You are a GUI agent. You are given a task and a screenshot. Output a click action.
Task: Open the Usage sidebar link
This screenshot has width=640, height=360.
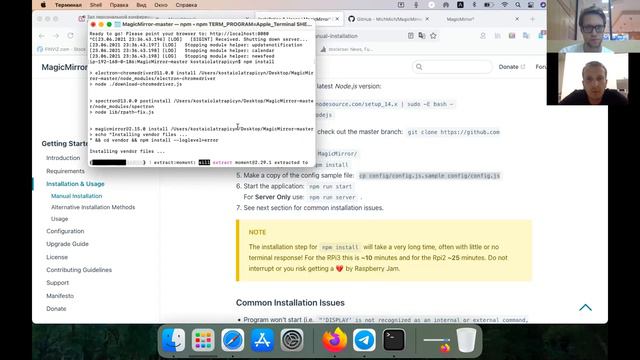59,219
